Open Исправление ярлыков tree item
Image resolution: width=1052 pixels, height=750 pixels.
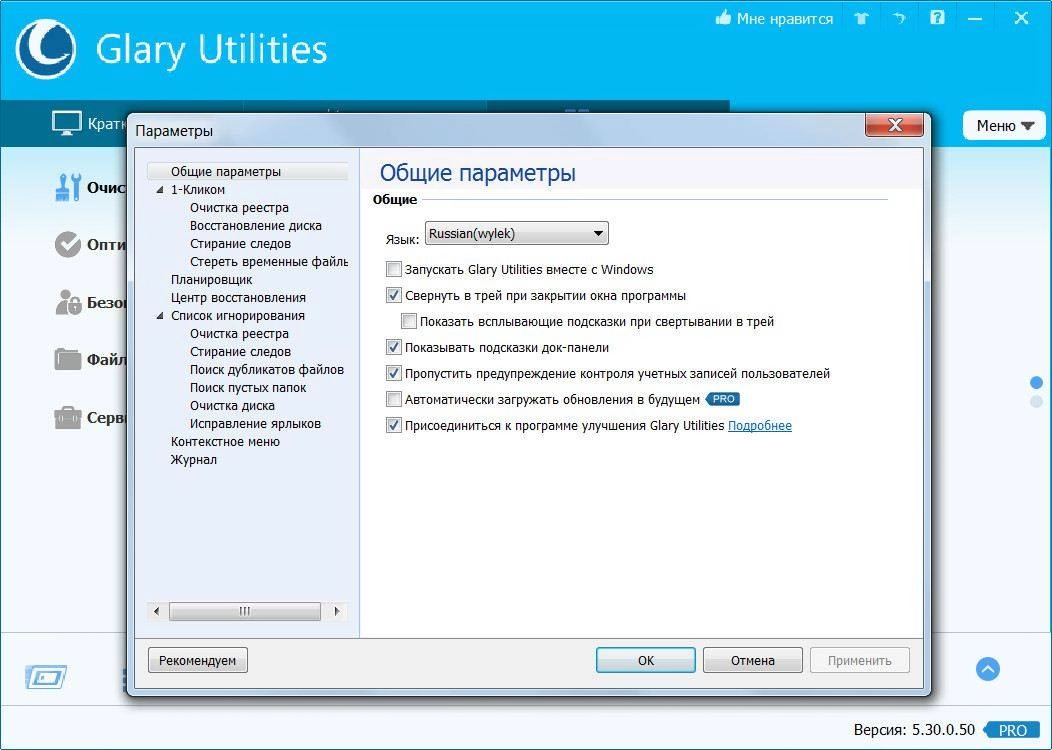point(255,424)
